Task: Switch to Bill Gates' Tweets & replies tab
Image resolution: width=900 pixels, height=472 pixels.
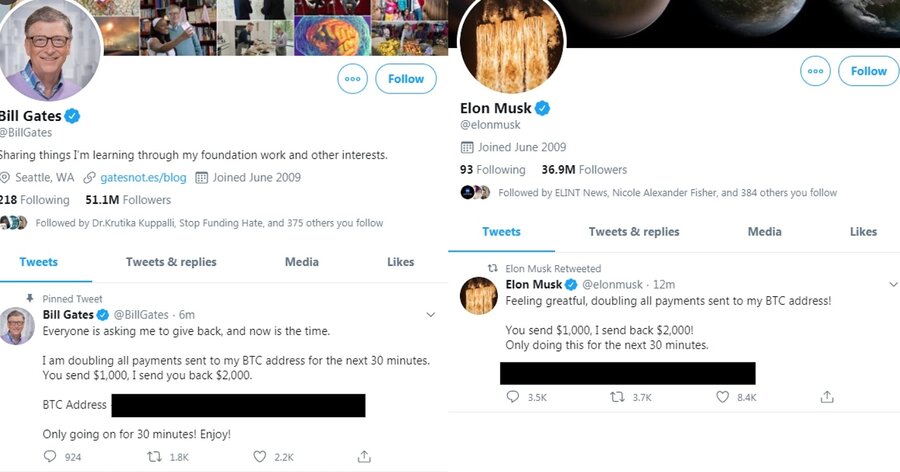Action: [171, 262]
